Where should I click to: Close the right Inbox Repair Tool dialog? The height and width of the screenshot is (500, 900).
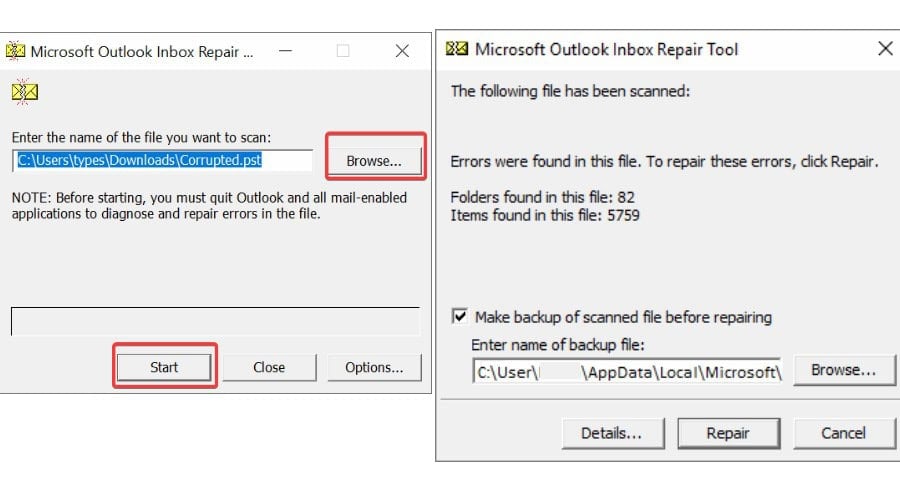coord(885,48)
